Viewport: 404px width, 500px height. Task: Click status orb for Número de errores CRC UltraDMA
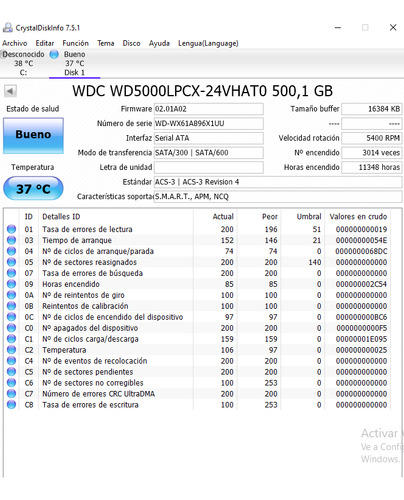pyautogui.click(x=11, y=394)
